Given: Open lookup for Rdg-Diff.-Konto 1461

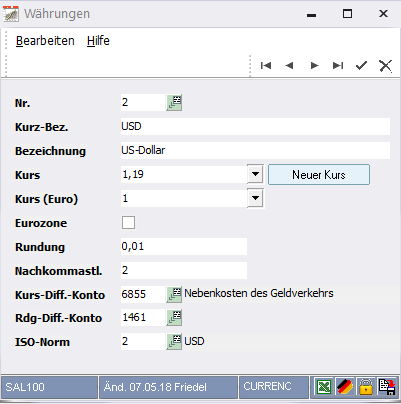Looking at the screenshot, I should [174, 317].
